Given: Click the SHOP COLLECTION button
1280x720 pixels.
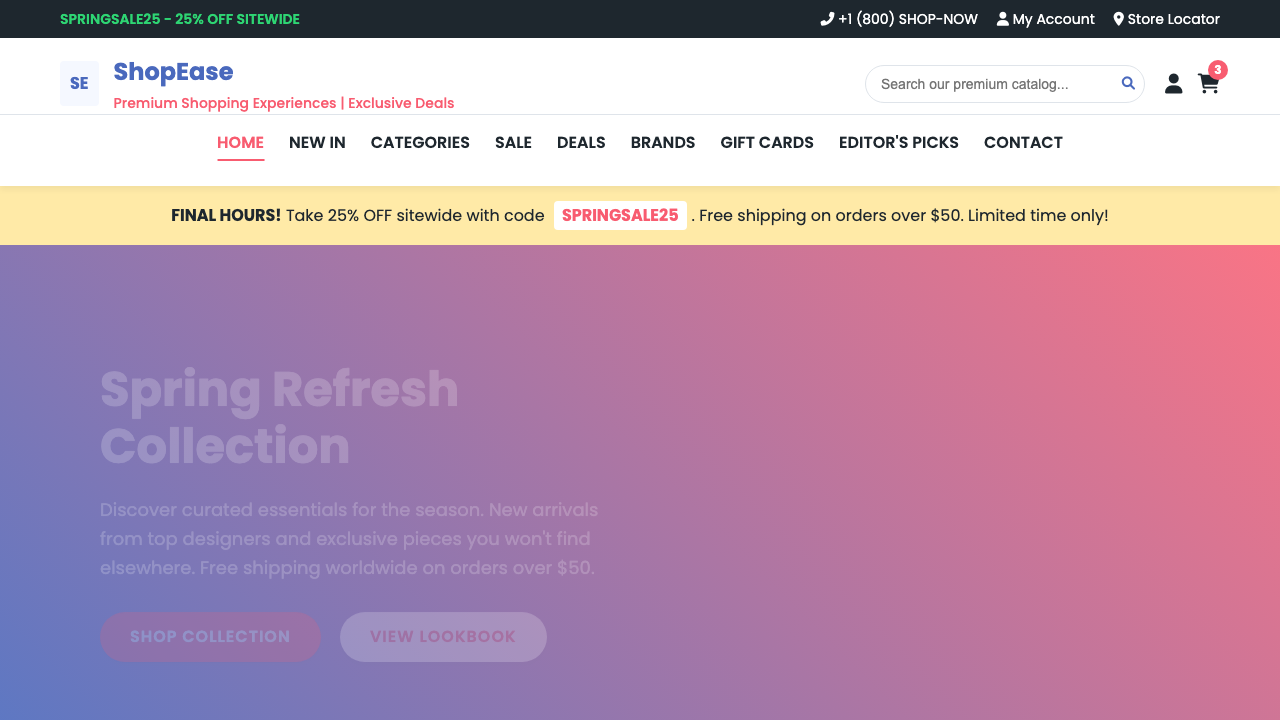Looking at the screenshot, I should tap(210, 637).
